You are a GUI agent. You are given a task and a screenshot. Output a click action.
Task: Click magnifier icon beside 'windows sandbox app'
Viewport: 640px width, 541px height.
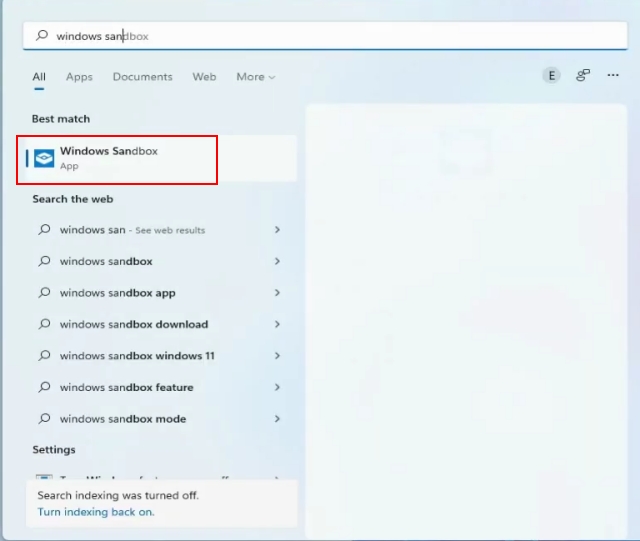click(x=44, y=292)
